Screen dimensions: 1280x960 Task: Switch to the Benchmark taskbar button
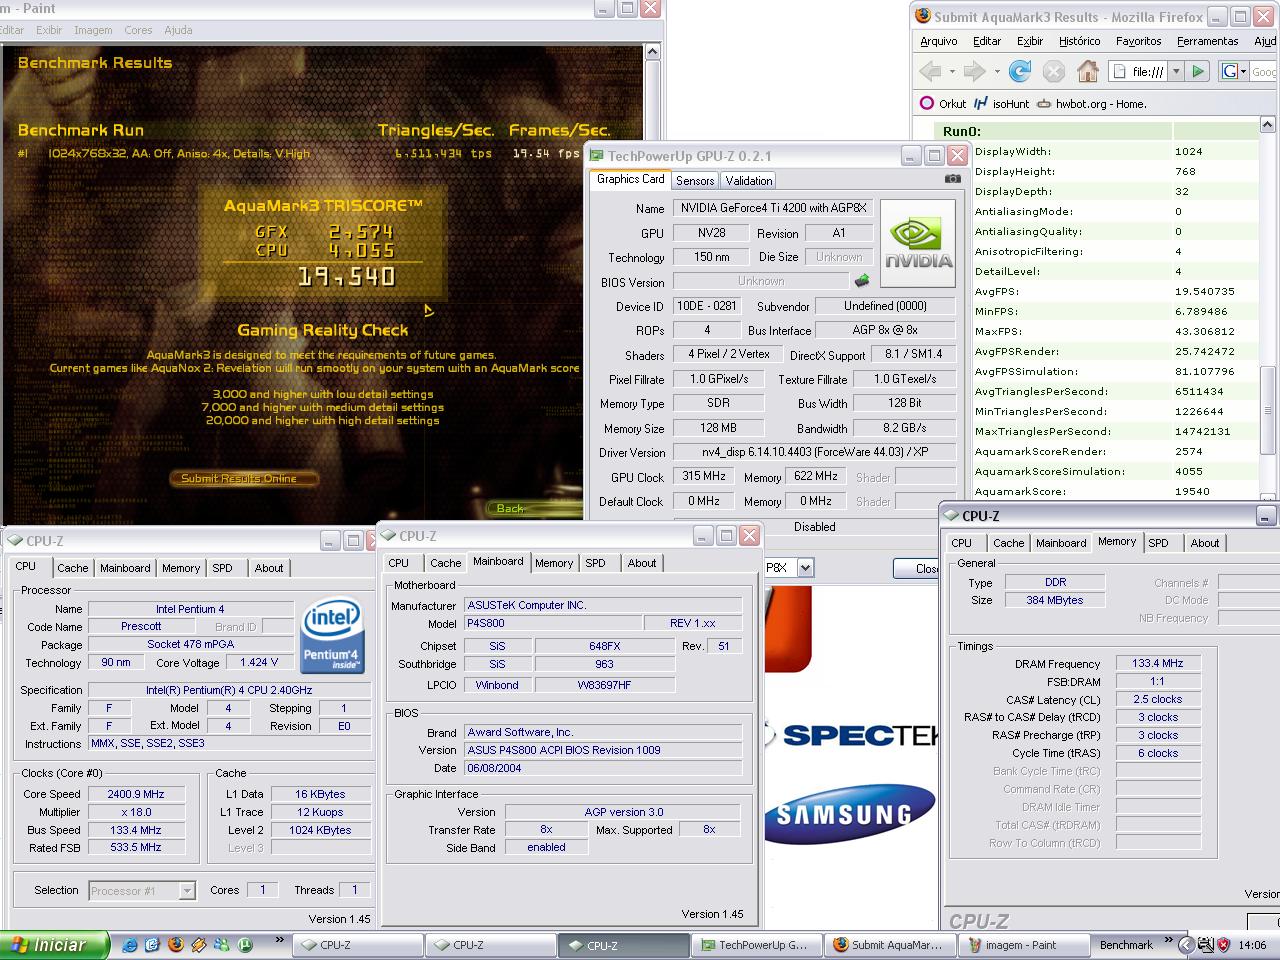1129,945
